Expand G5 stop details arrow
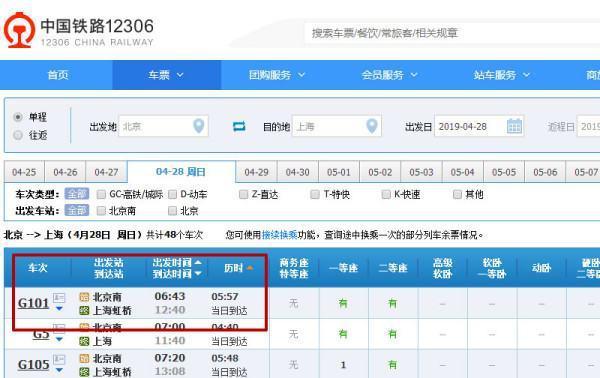Viewport: 600px width, 378px height. click(59, 339)
